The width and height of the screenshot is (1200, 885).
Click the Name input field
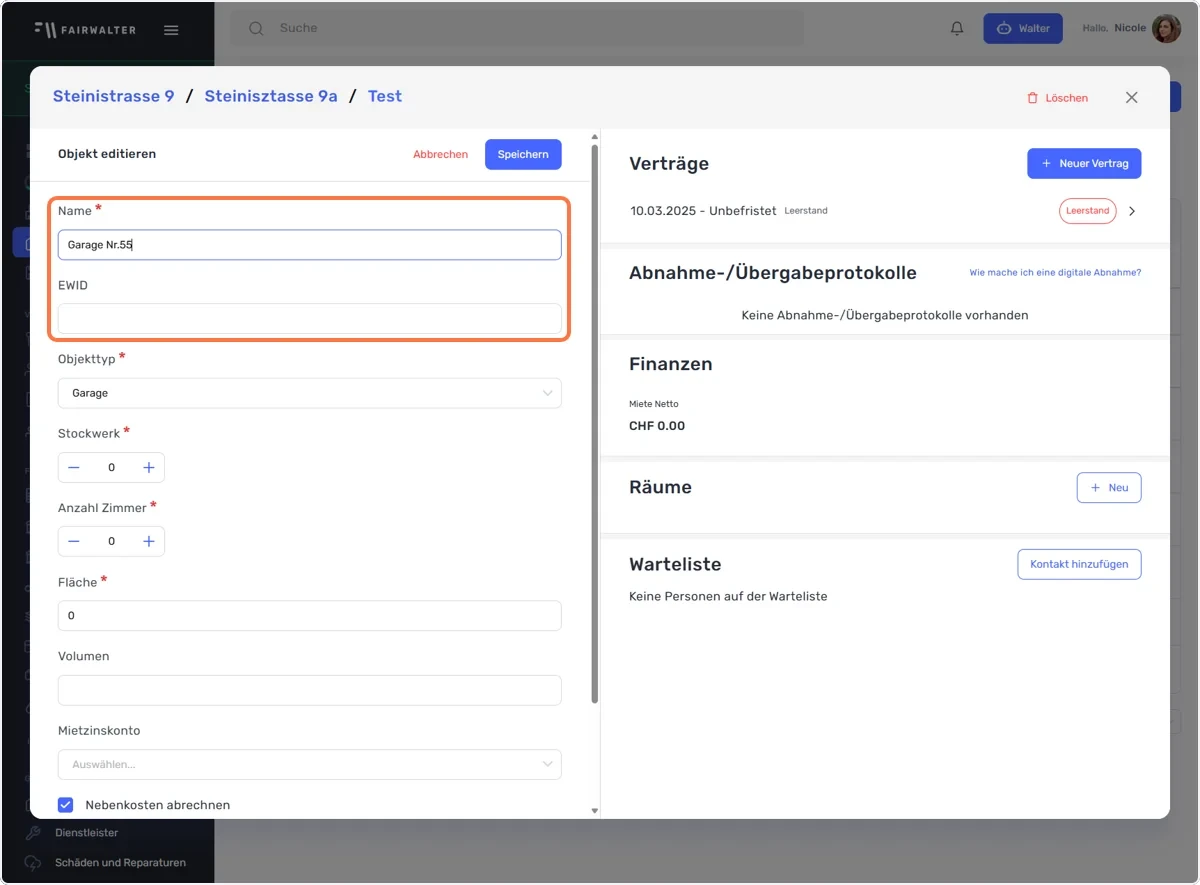point(310,245)
